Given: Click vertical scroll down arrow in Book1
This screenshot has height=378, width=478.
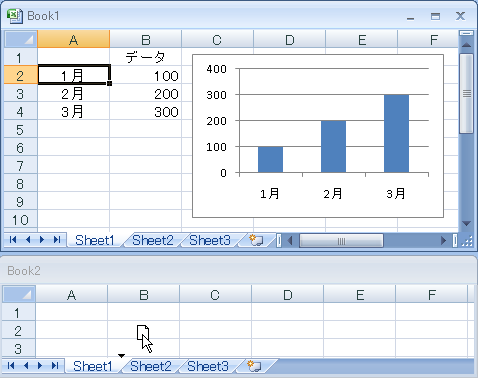Looking at the screenshot, I should pos(466,224).
